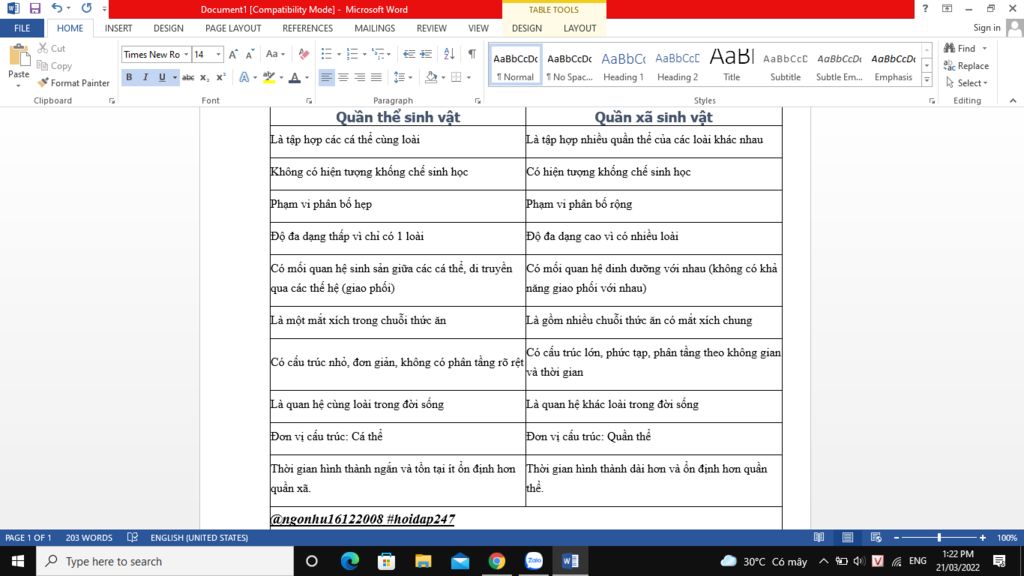Apply superscript formatting
Image resolution: width=1024 pixels, height=576 pixels.
click(221, 77)
